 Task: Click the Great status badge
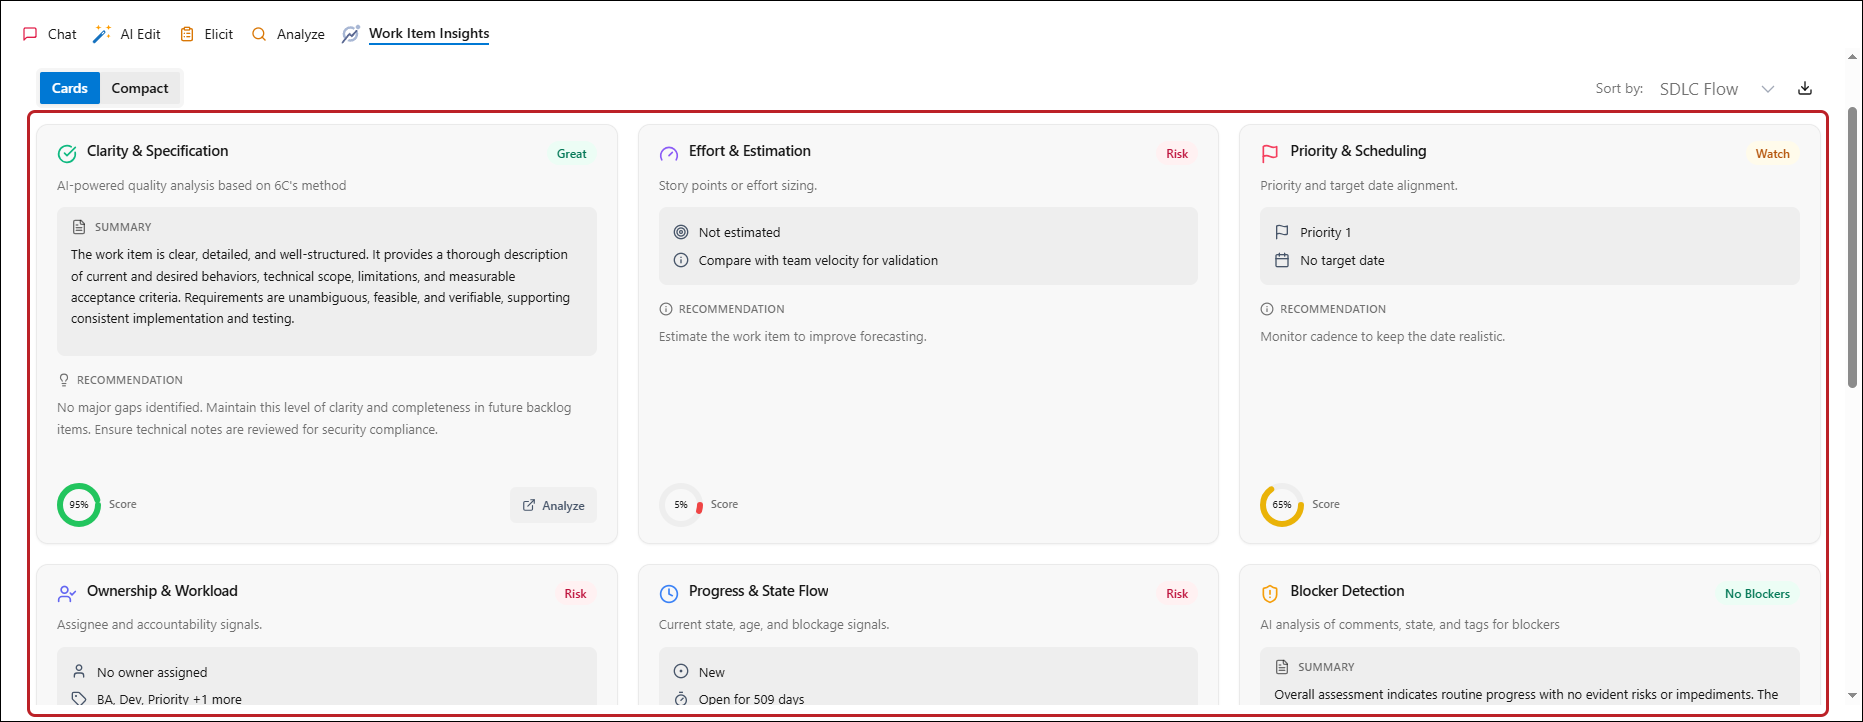pyautogui.click(x=572, y=154)
